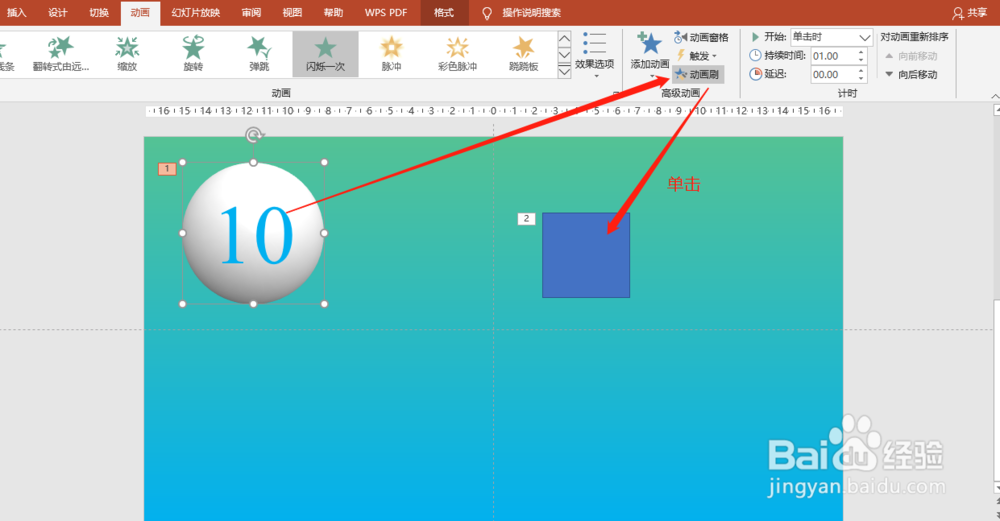Open the 设计 ribbon tab

coord(57,13)
